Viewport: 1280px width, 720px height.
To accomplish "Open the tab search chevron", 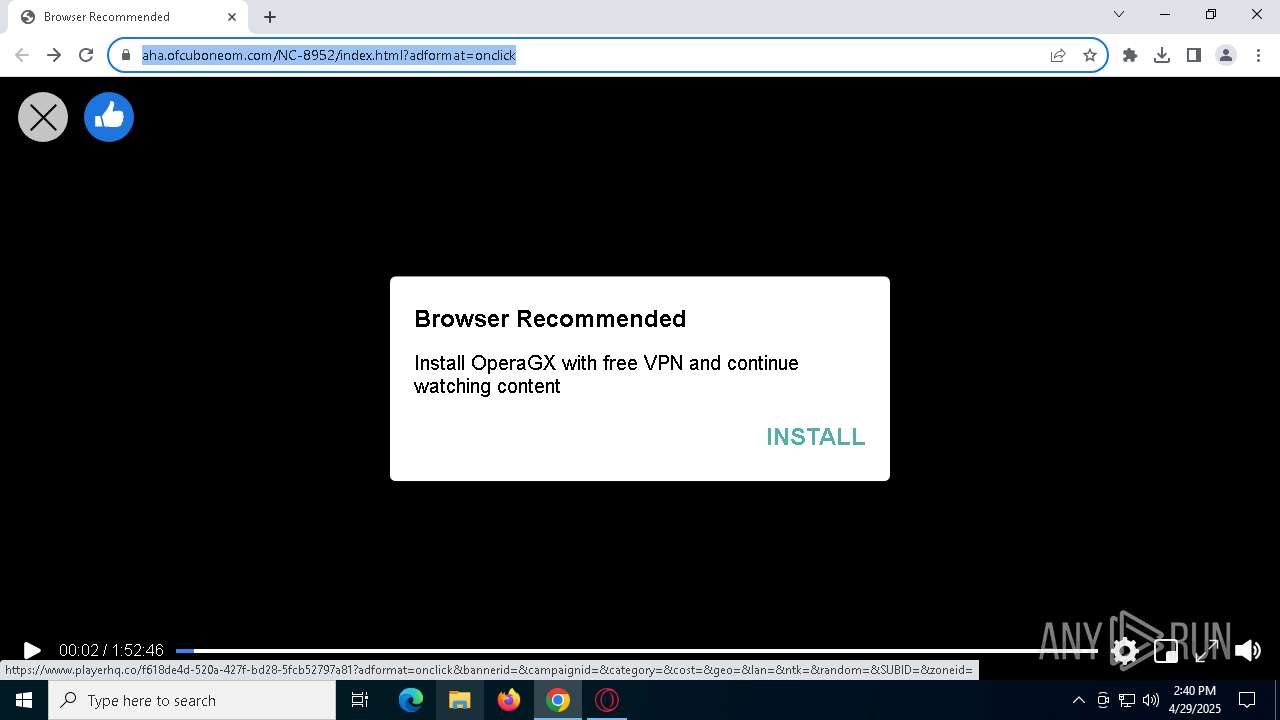I will 1119,14.
